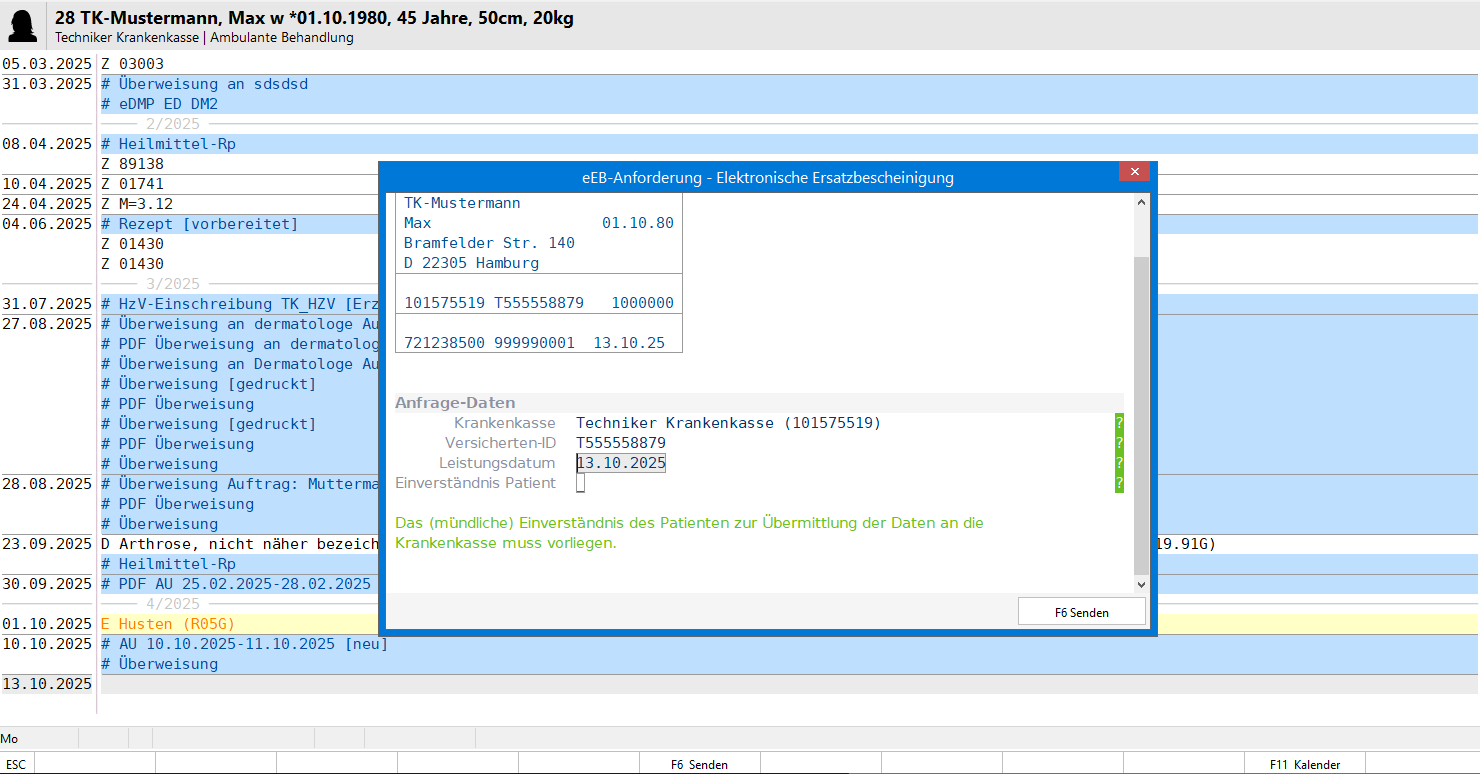This screenshot has height=774, width=1480.
Task: Click ESC in the bottom function bar
Action: click(16, 764)
